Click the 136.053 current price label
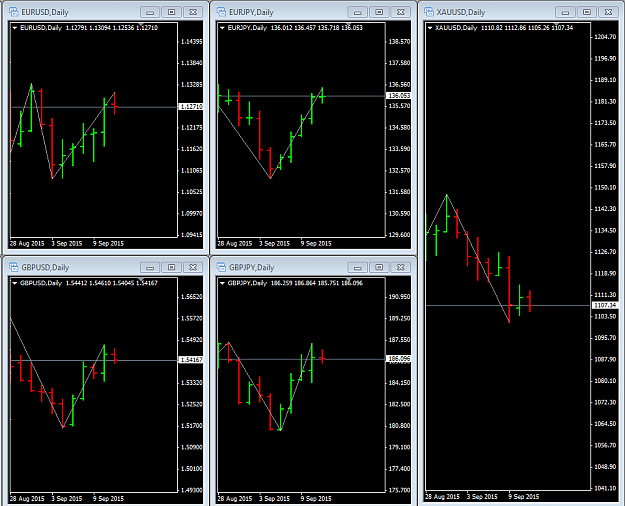The width and height of the screenshot is (625, 506). click(x=399, y=96)
